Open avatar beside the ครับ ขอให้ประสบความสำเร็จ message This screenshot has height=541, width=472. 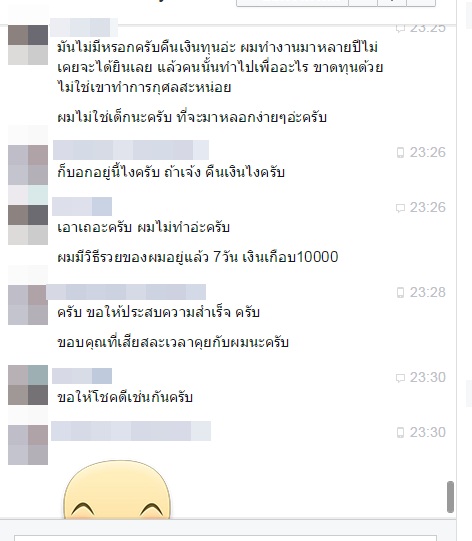pos(28,305)
